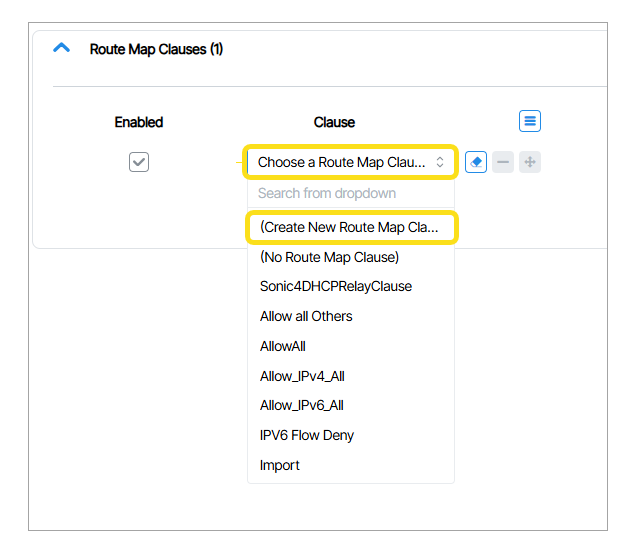Select Create New Route Map Clause option
Image resolution: width=633 pixels, height=554 pixels.
click(x=350, y=228)
